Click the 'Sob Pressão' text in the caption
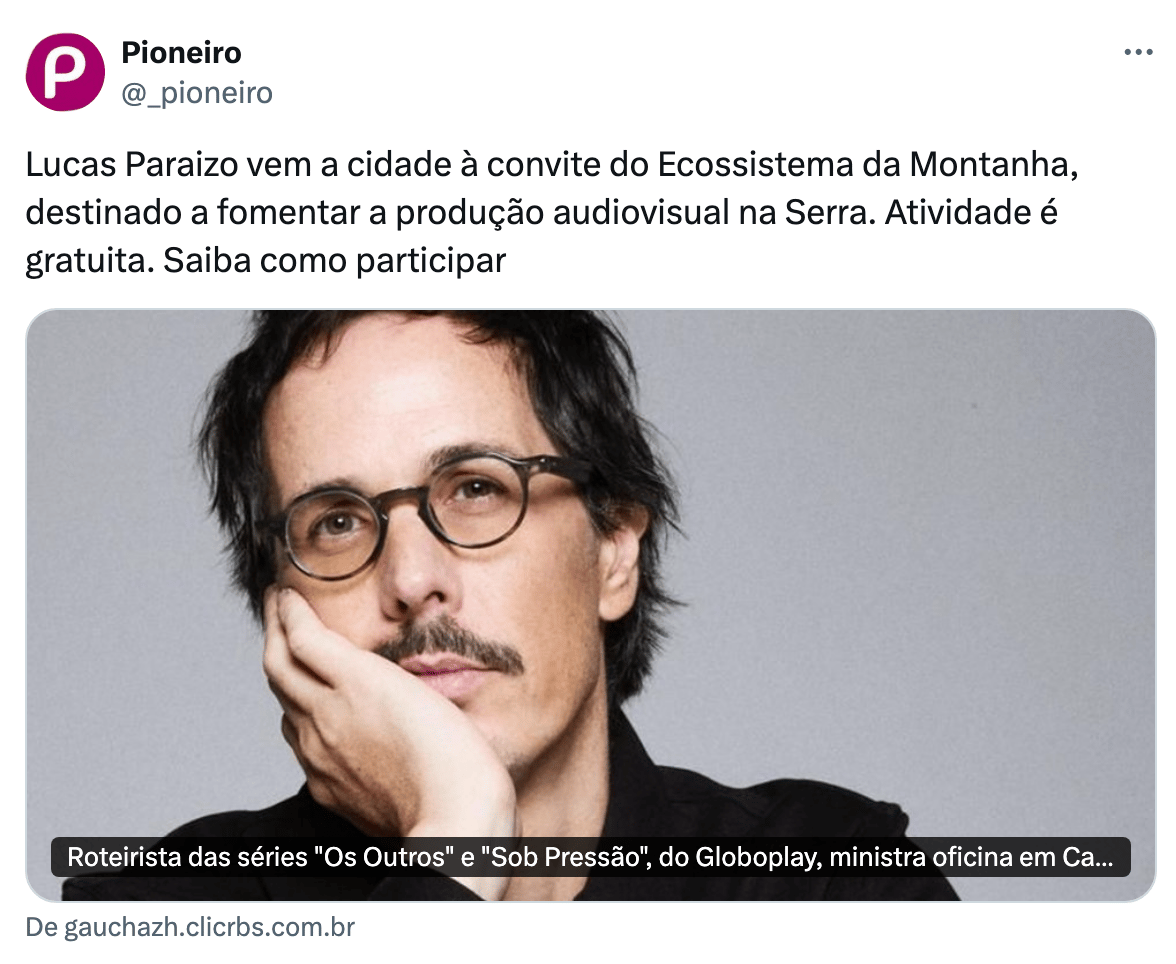Viewport: 1176px width, 964px height. [570, 857]
